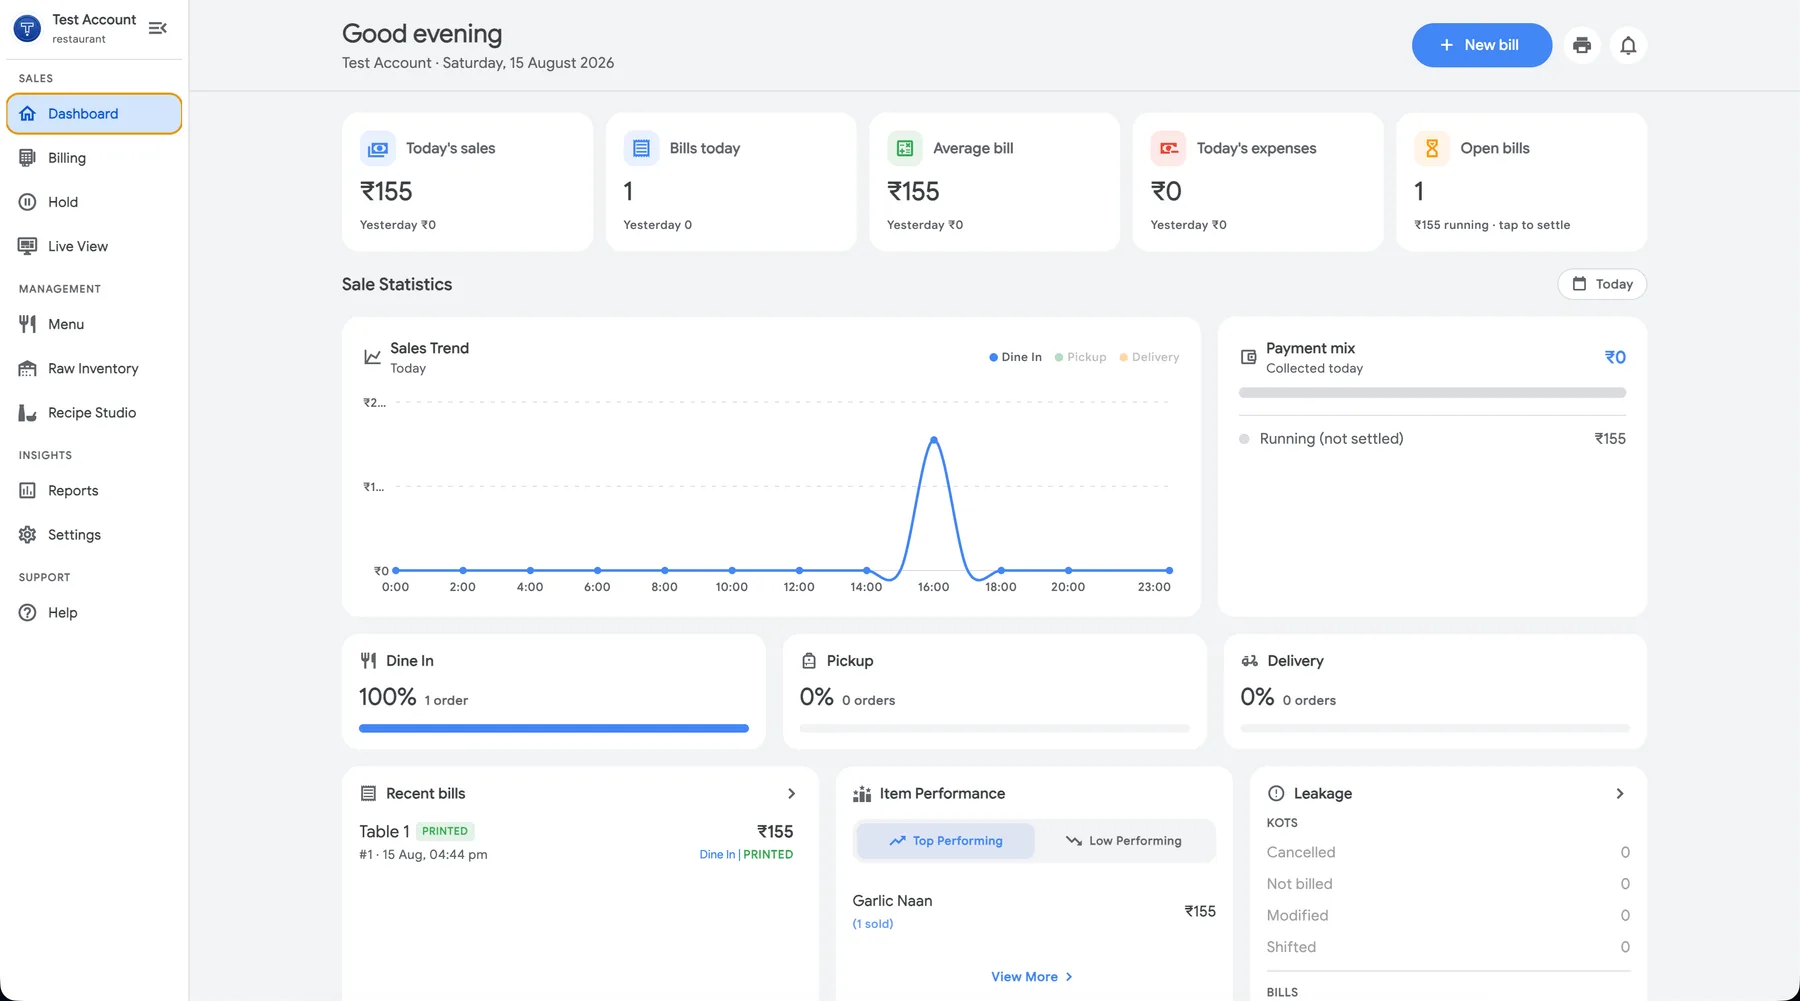Click the Open bills hourglass icon

pos(1432,148)
